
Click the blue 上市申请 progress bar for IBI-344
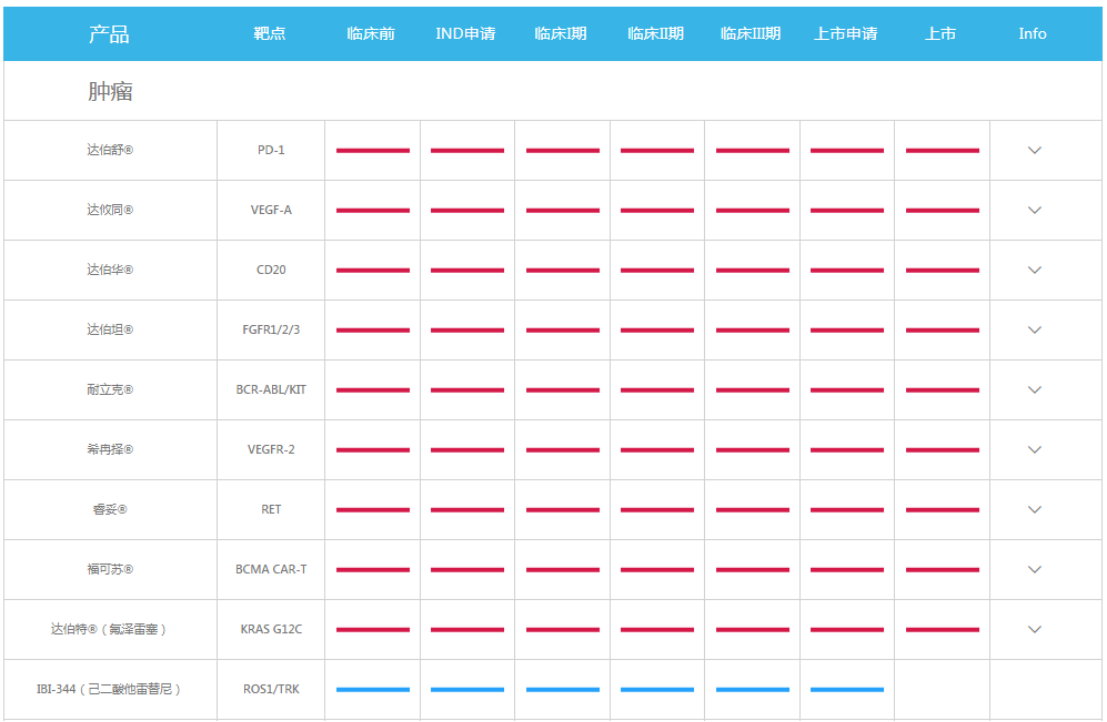tap(846, 689)
